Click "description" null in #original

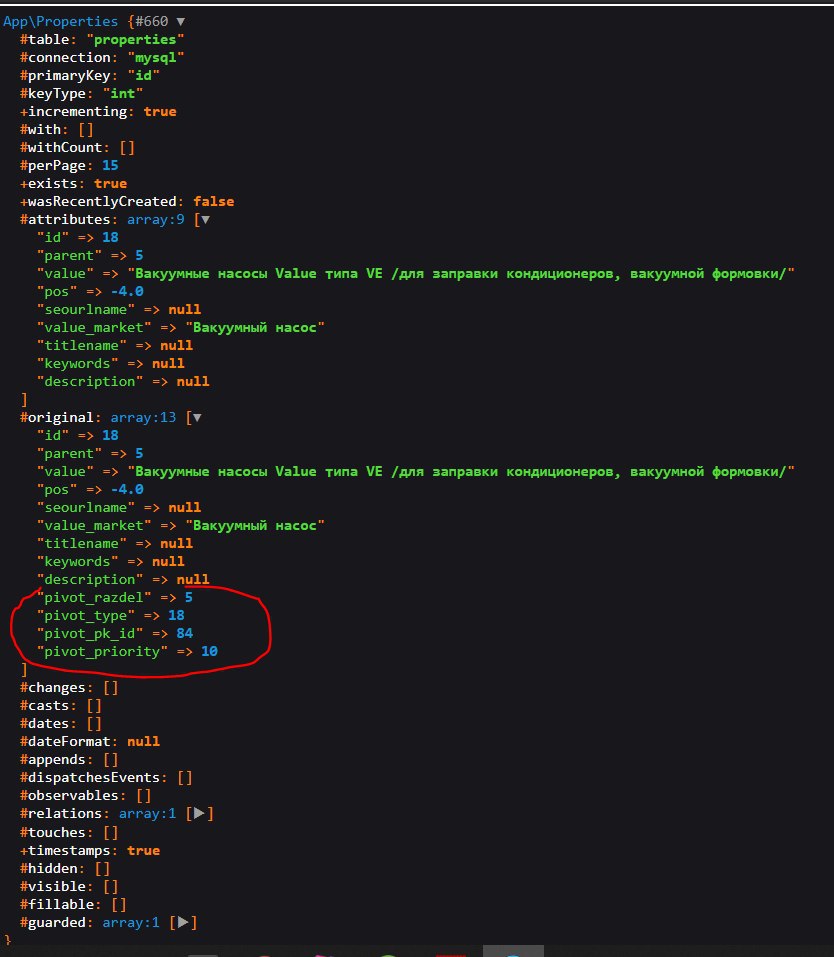(193, 580)
